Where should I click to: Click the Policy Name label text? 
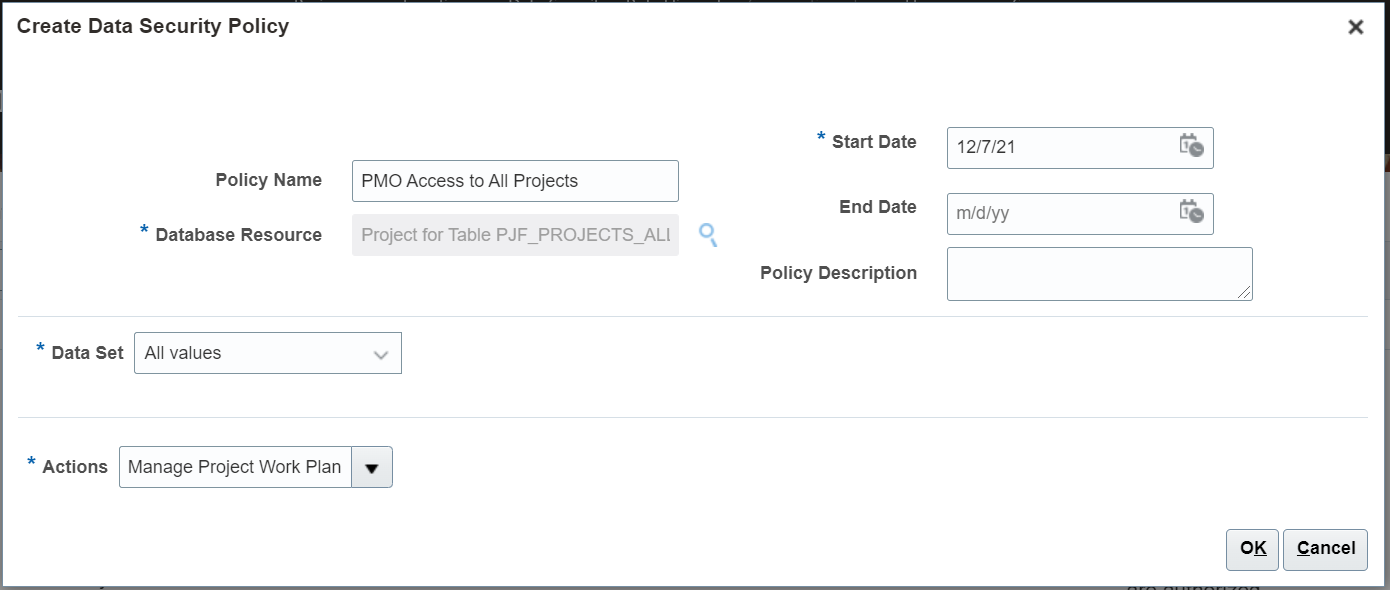pos(269,180)
